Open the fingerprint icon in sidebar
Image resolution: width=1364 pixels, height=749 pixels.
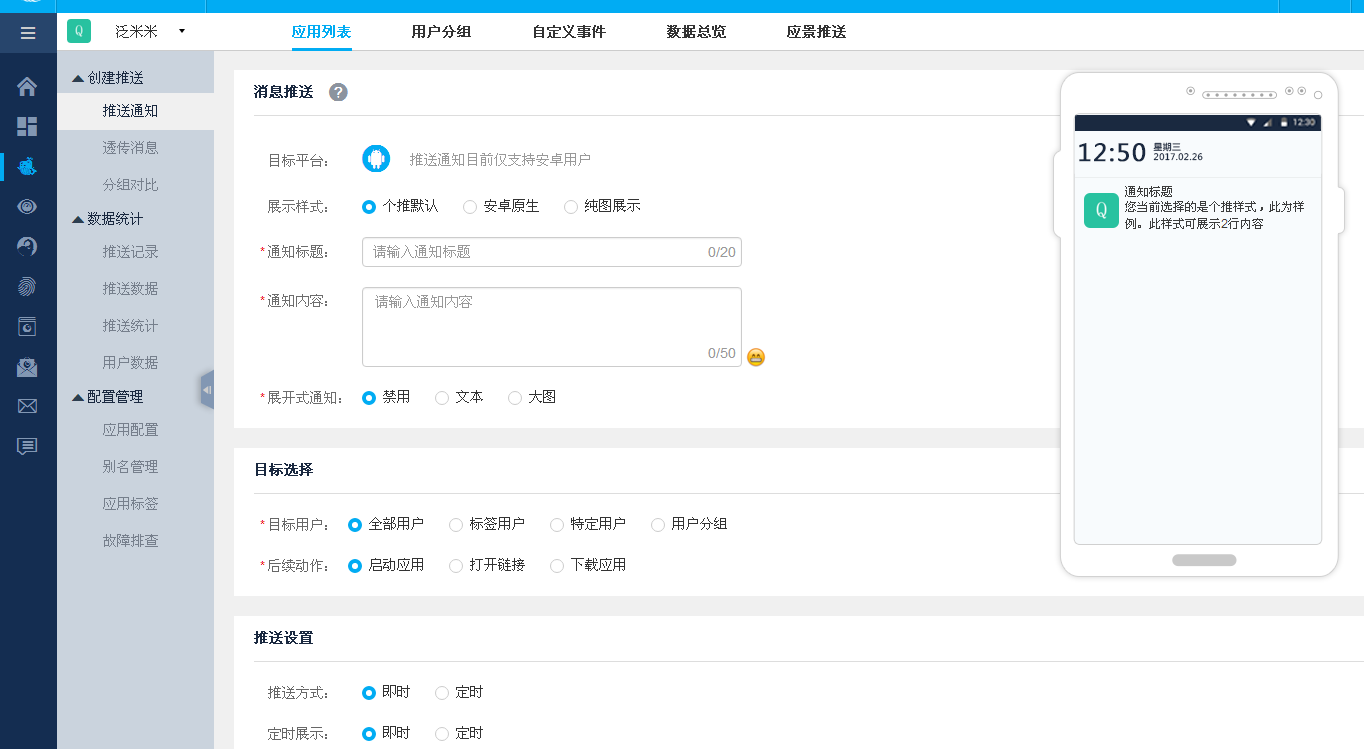(x=27, y=286)
